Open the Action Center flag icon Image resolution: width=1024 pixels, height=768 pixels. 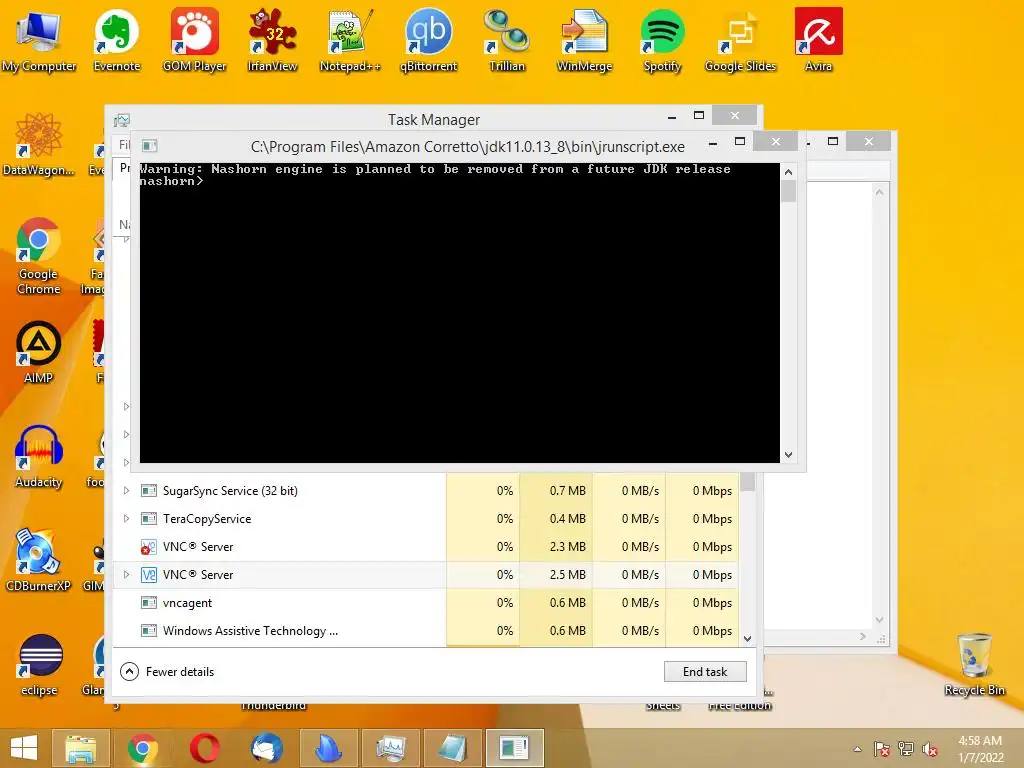click(x=882, y=749)
